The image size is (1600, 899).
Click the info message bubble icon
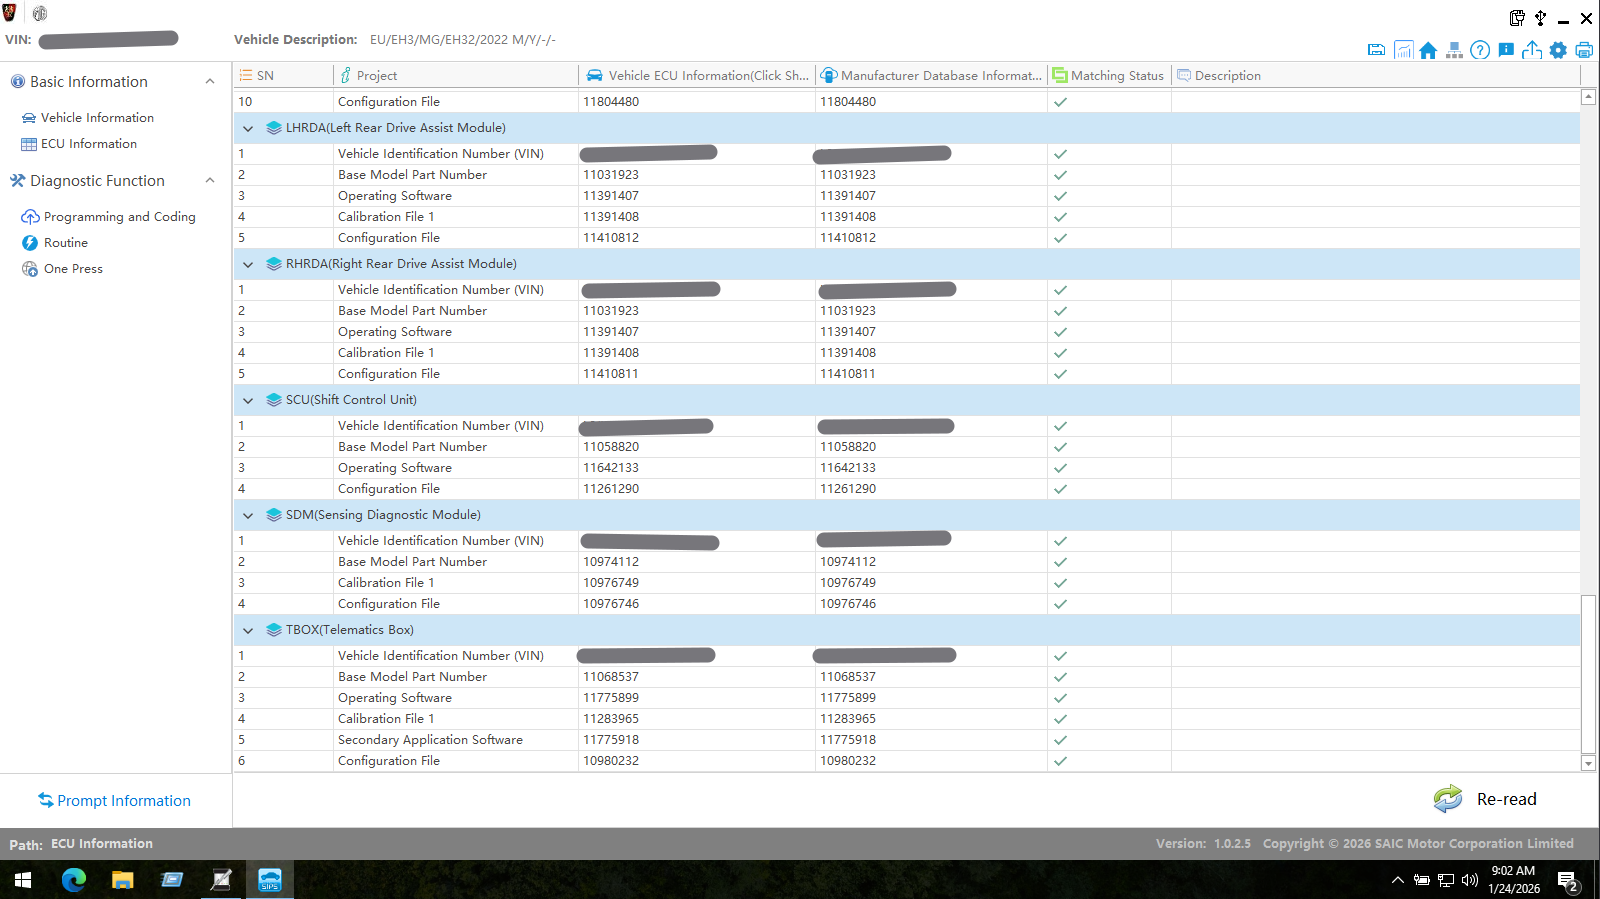1506,50
